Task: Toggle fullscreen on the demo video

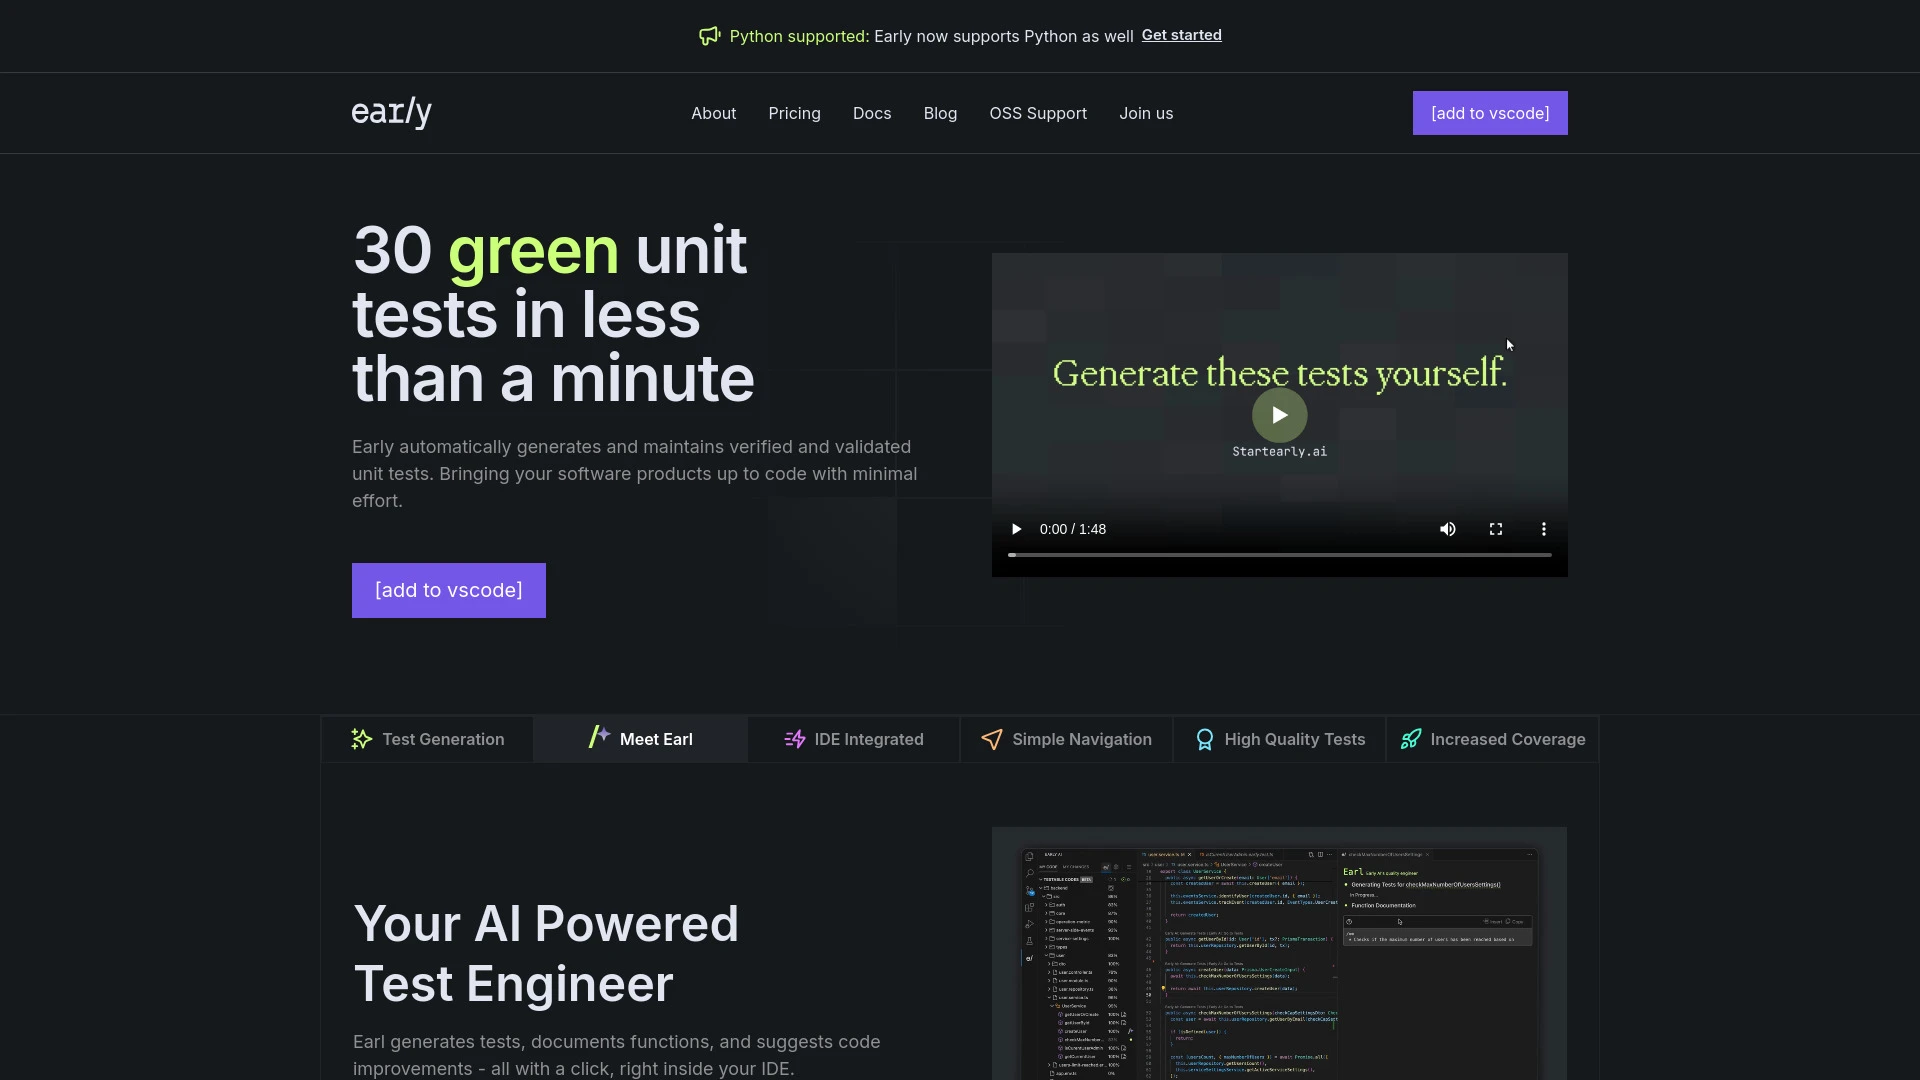Action: pos(1497,529)
